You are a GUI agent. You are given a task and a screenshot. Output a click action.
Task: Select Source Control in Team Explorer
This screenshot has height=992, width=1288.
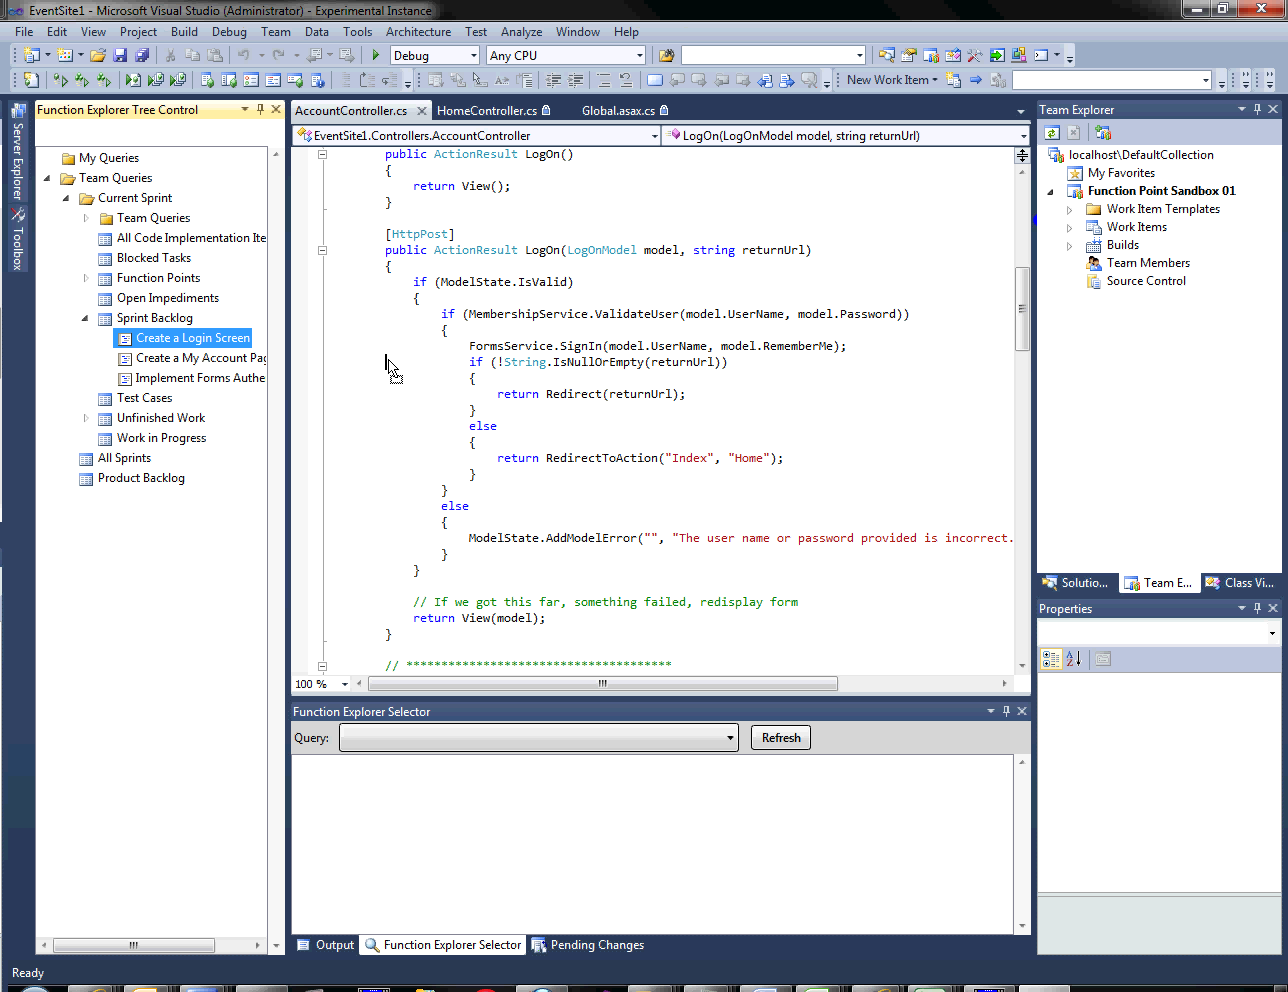(1146, 281)
